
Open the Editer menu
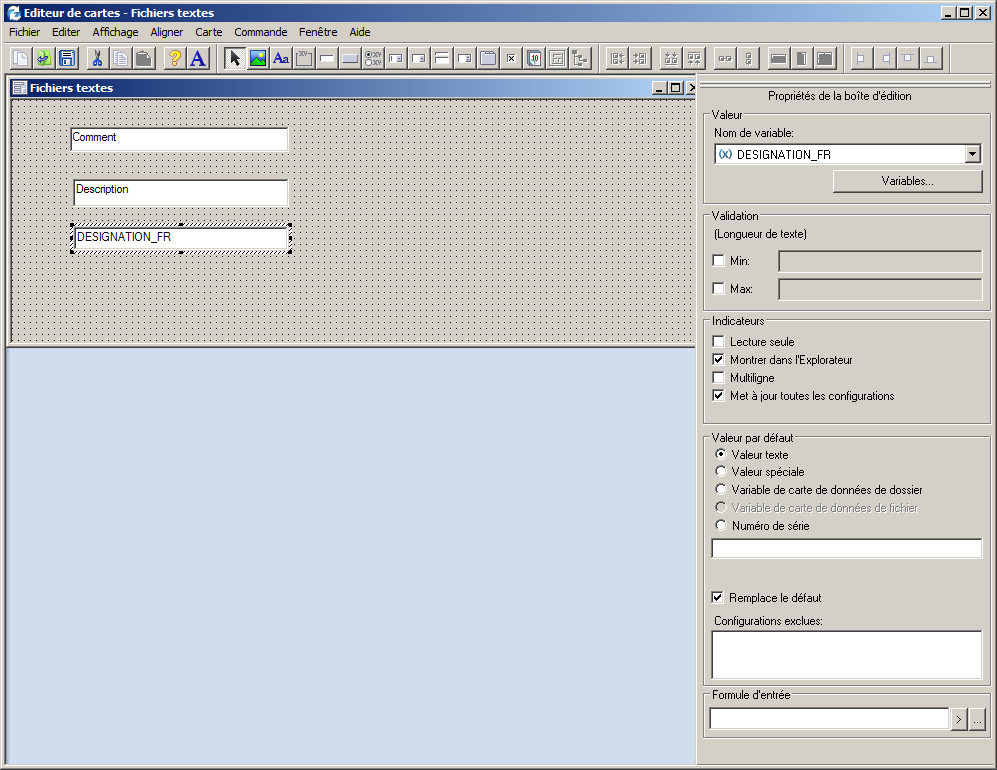pos(66,32)
